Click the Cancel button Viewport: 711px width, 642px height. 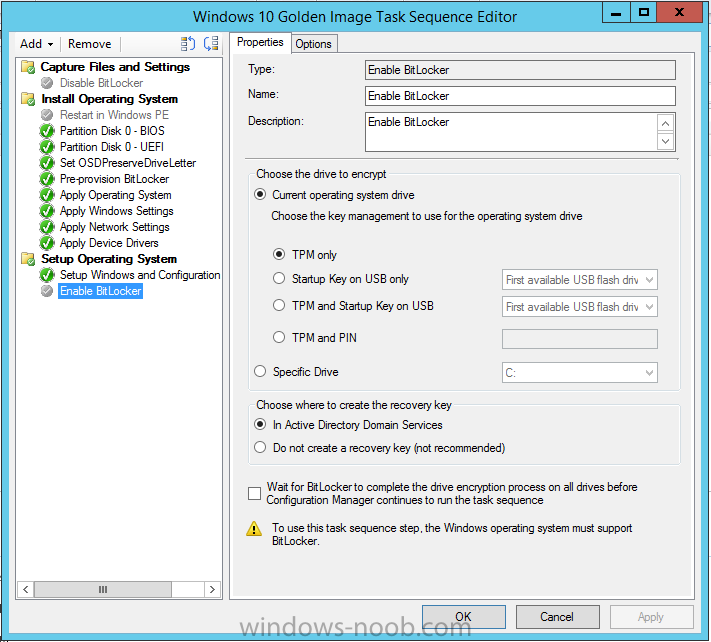pos(557,617)
